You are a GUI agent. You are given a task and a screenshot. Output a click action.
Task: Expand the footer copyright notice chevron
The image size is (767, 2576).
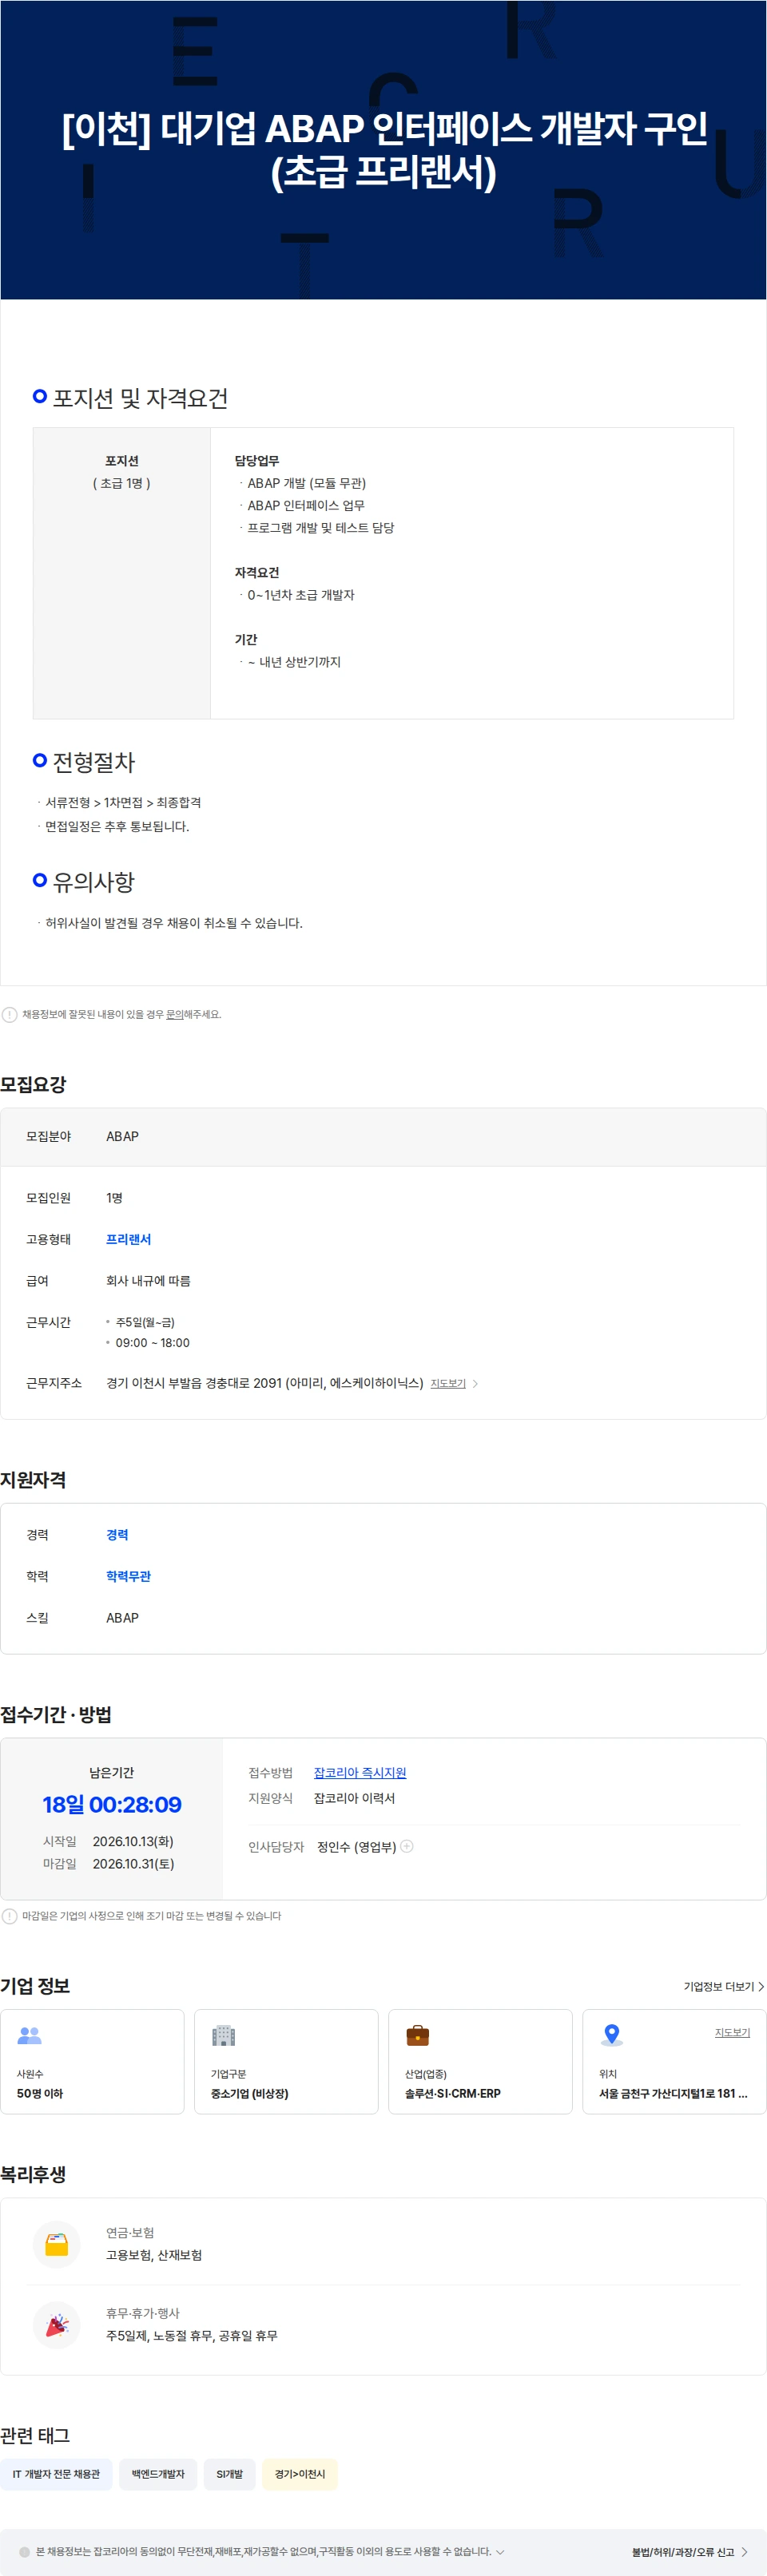(500, 2551)
